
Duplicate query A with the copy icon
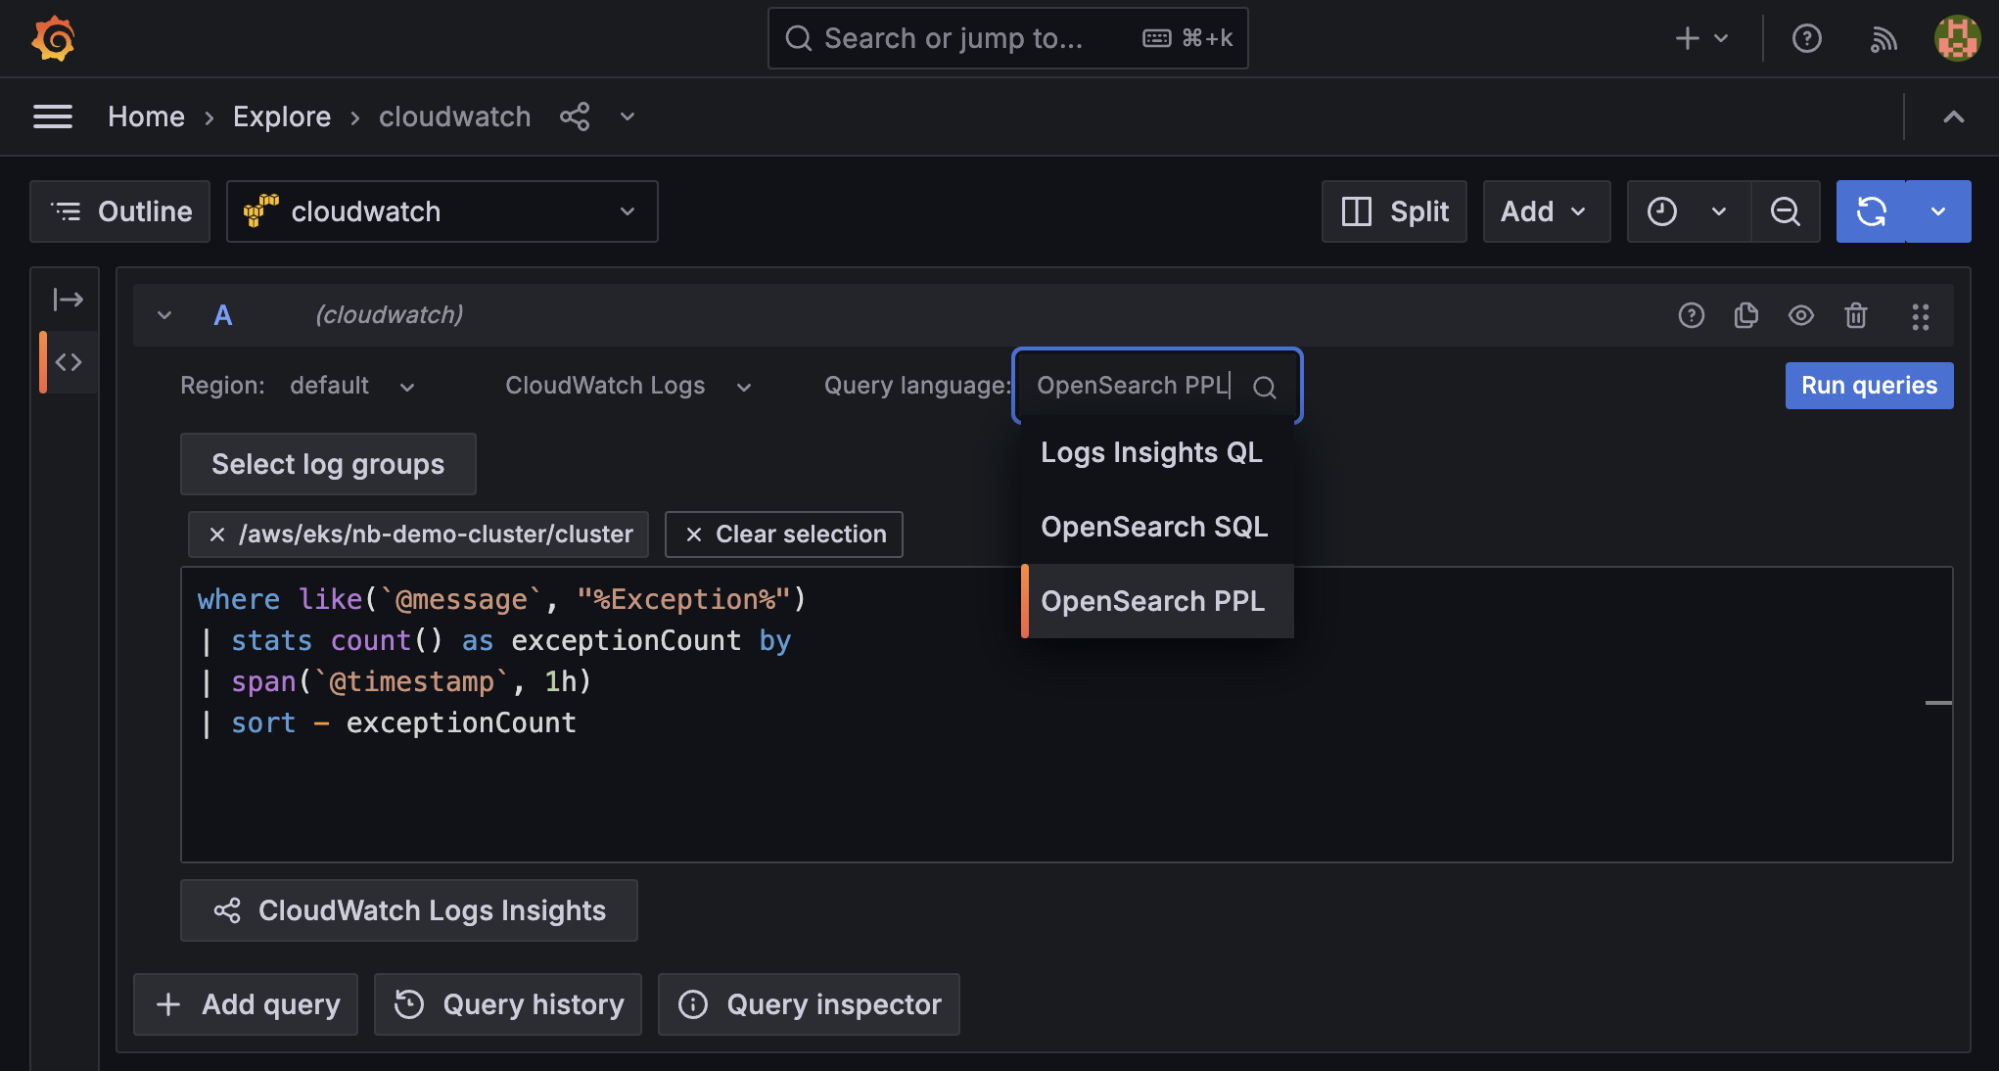(1746, 316)
